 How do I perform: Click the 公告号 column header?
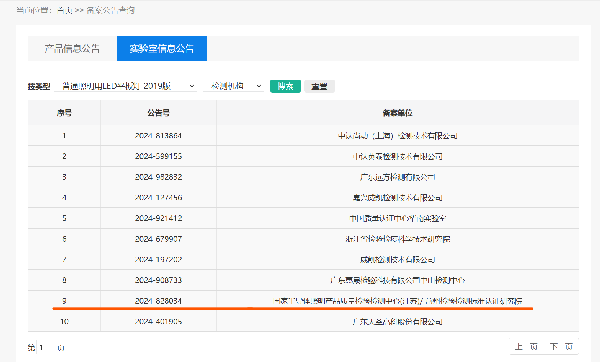(158, 113)
